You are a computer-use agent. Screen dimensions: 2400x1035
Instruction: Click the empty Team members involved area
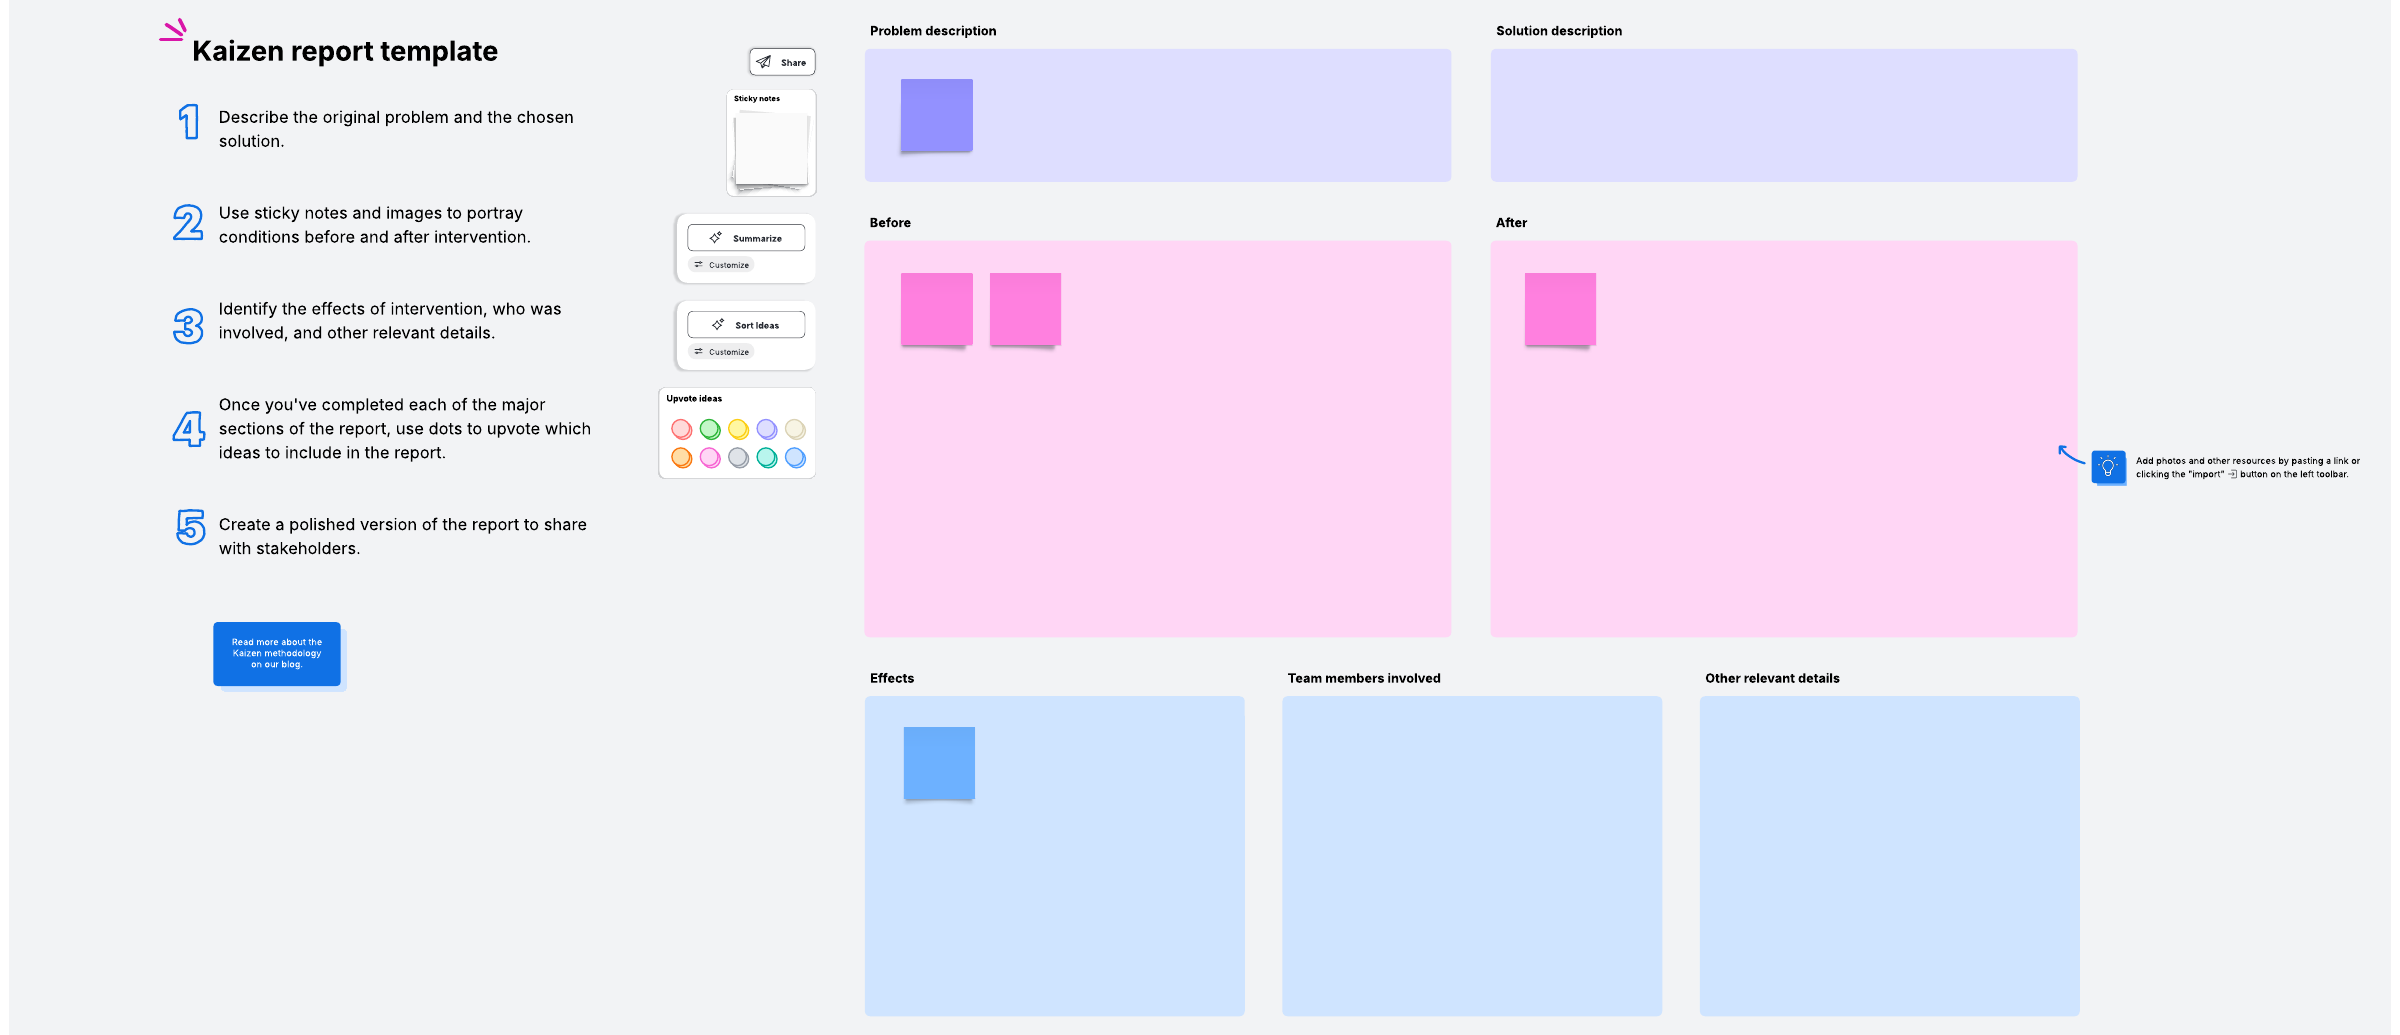click(x=1472, y=856)
